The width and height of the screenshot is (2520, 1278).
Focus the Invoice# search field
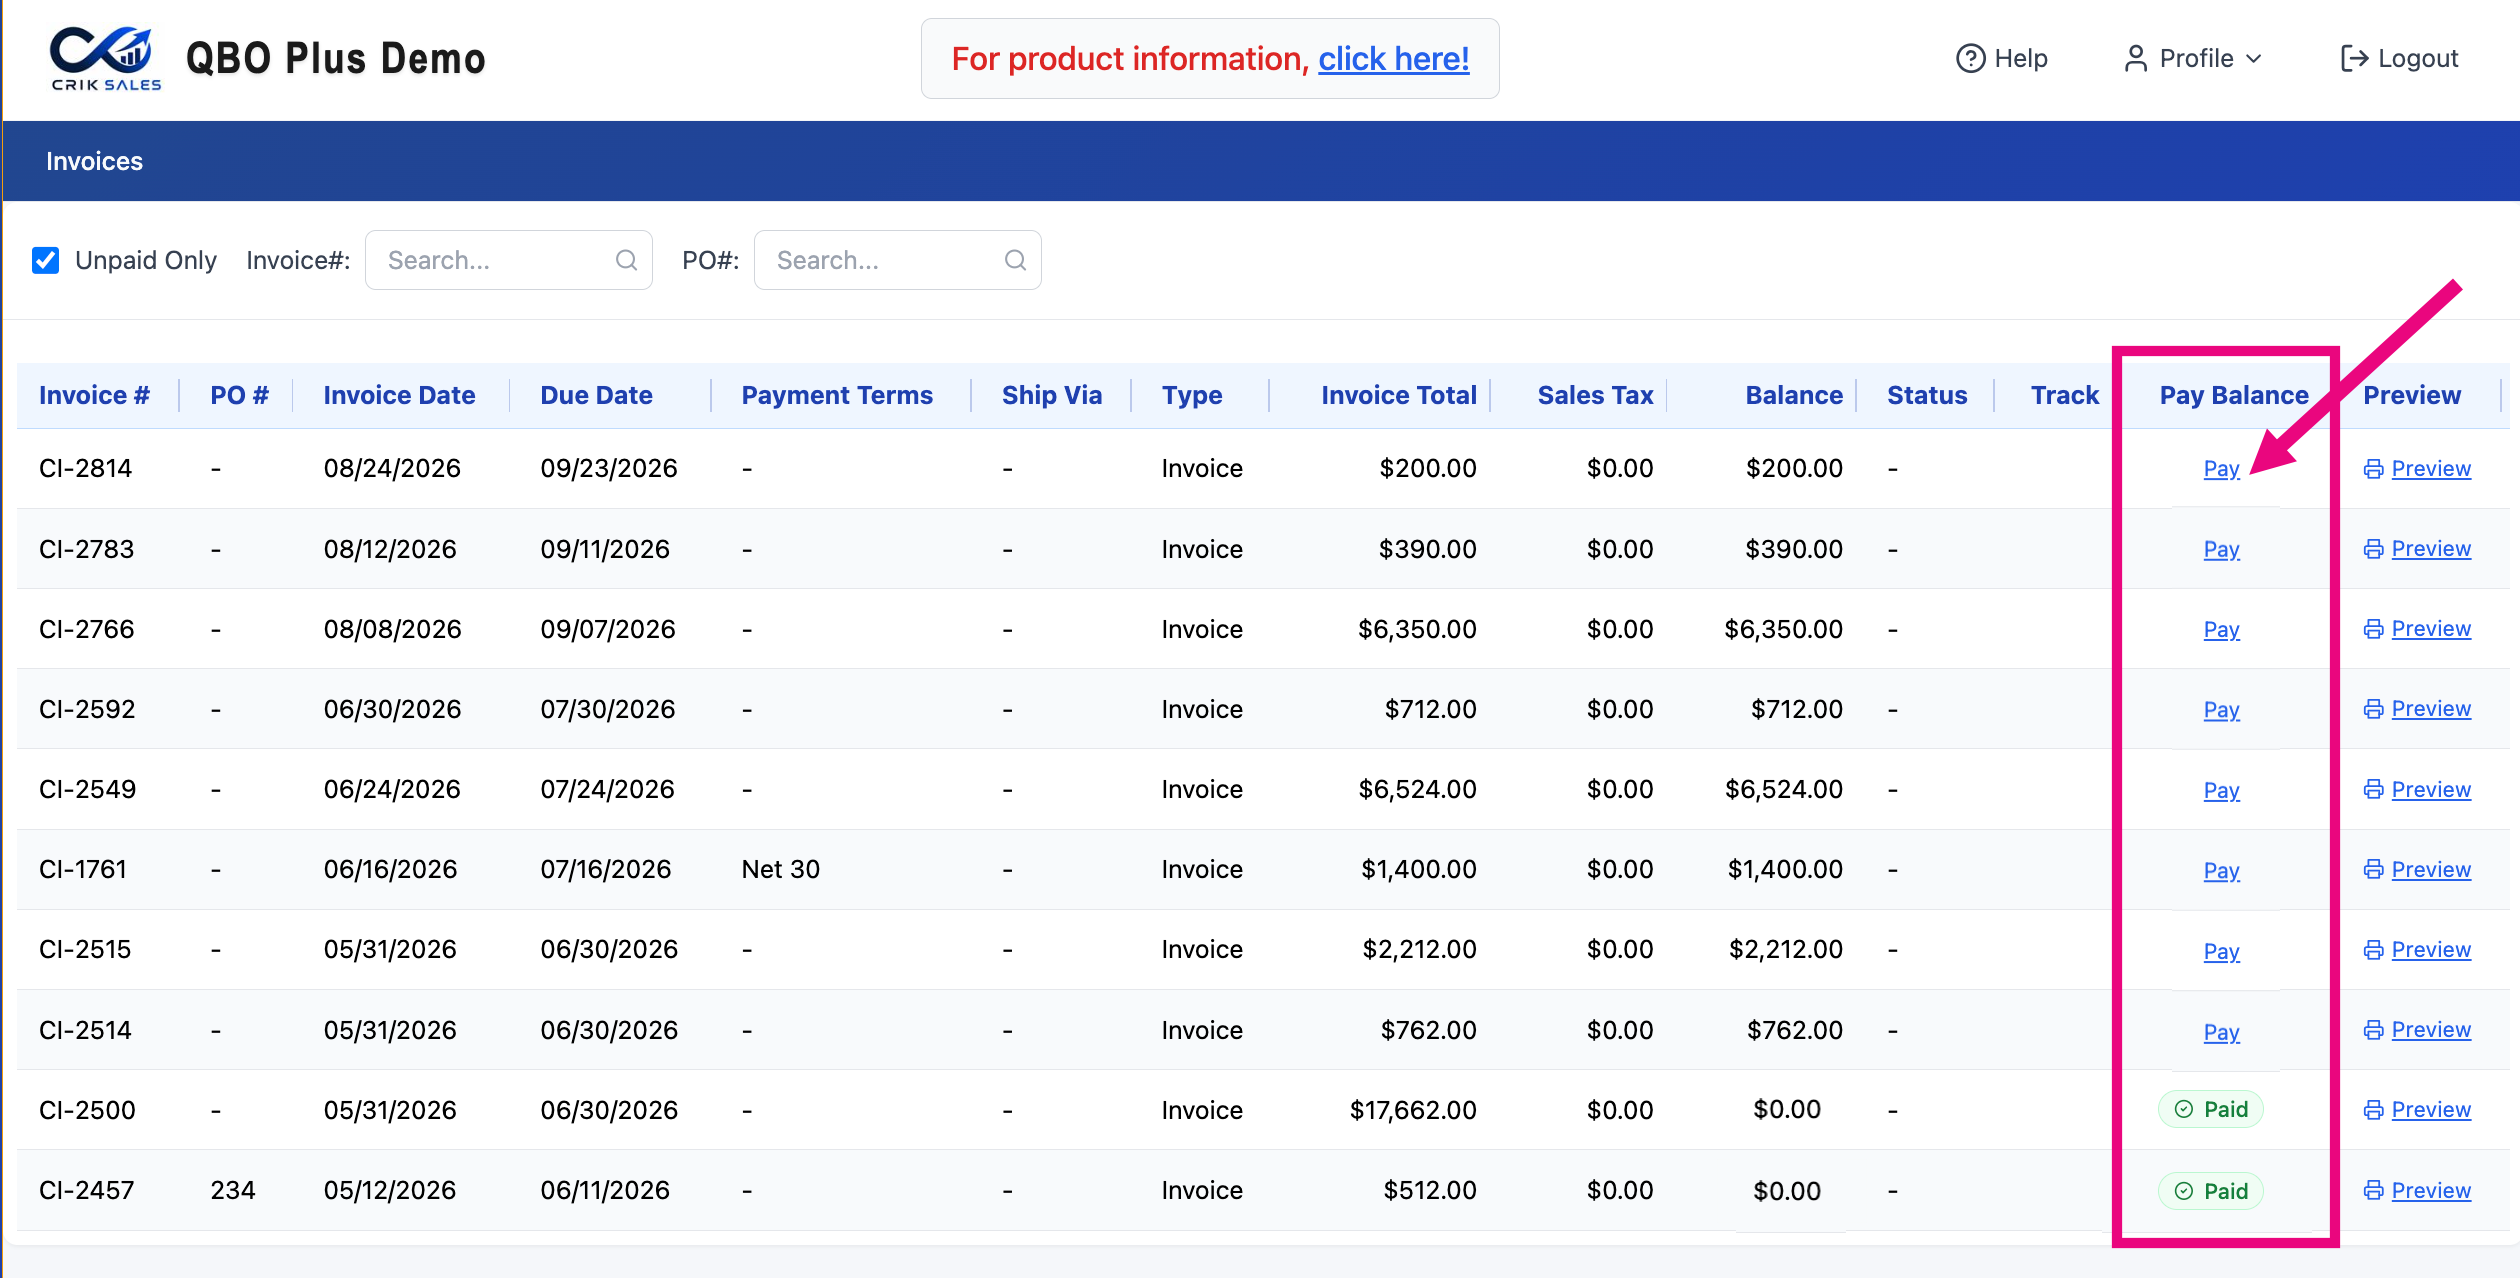[509, 260]
